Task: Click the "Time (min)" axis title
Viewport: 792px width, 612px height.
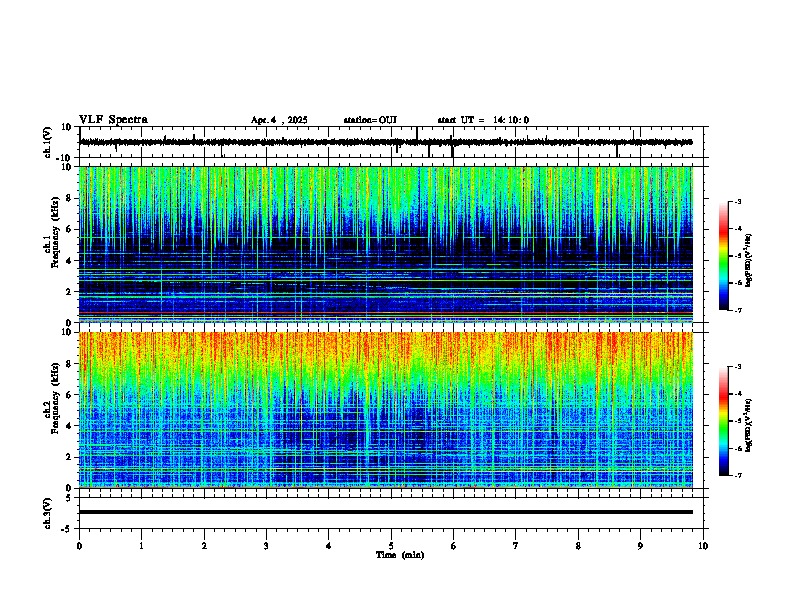Action: point(400,555)
